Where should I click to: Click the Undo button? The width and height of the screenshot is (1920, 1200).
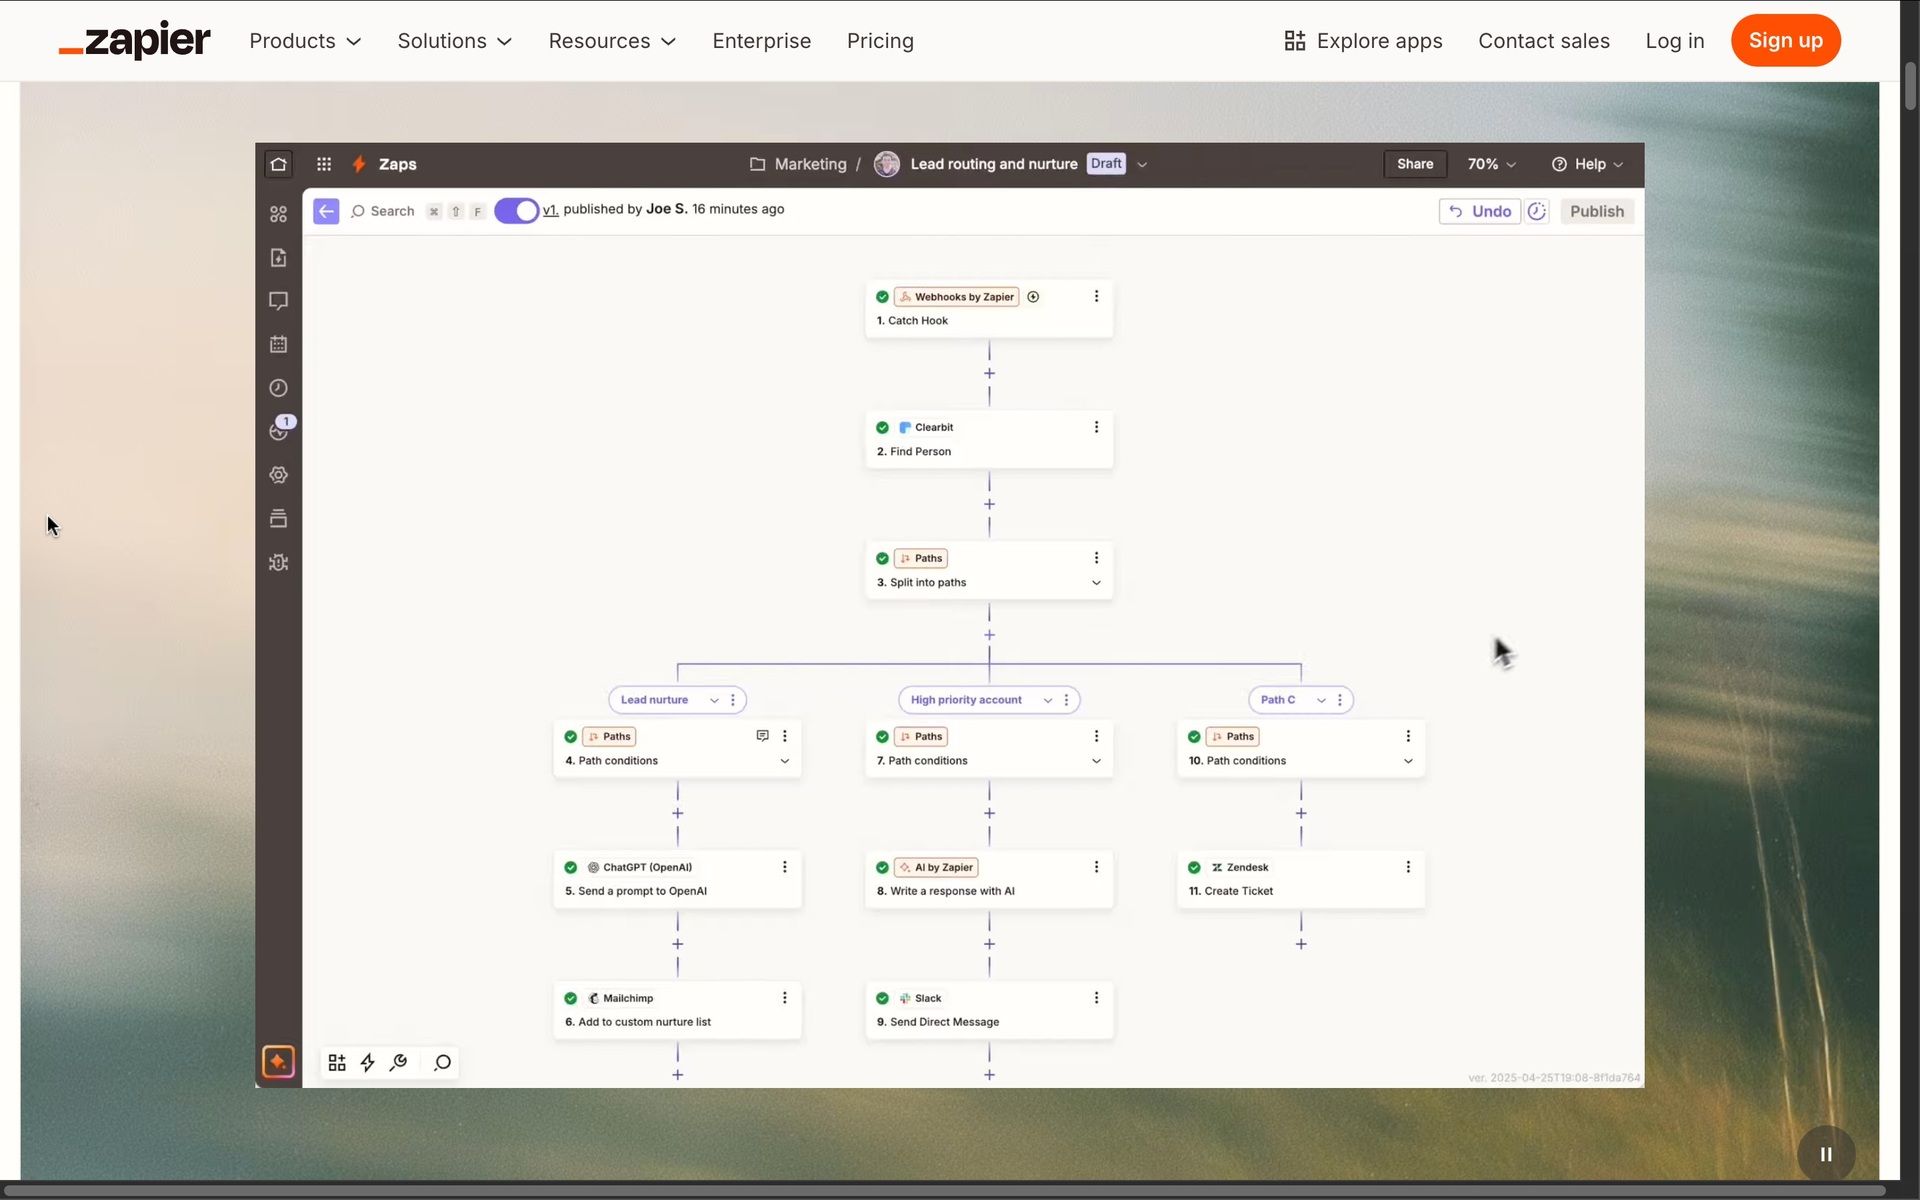coord(1480,211)
